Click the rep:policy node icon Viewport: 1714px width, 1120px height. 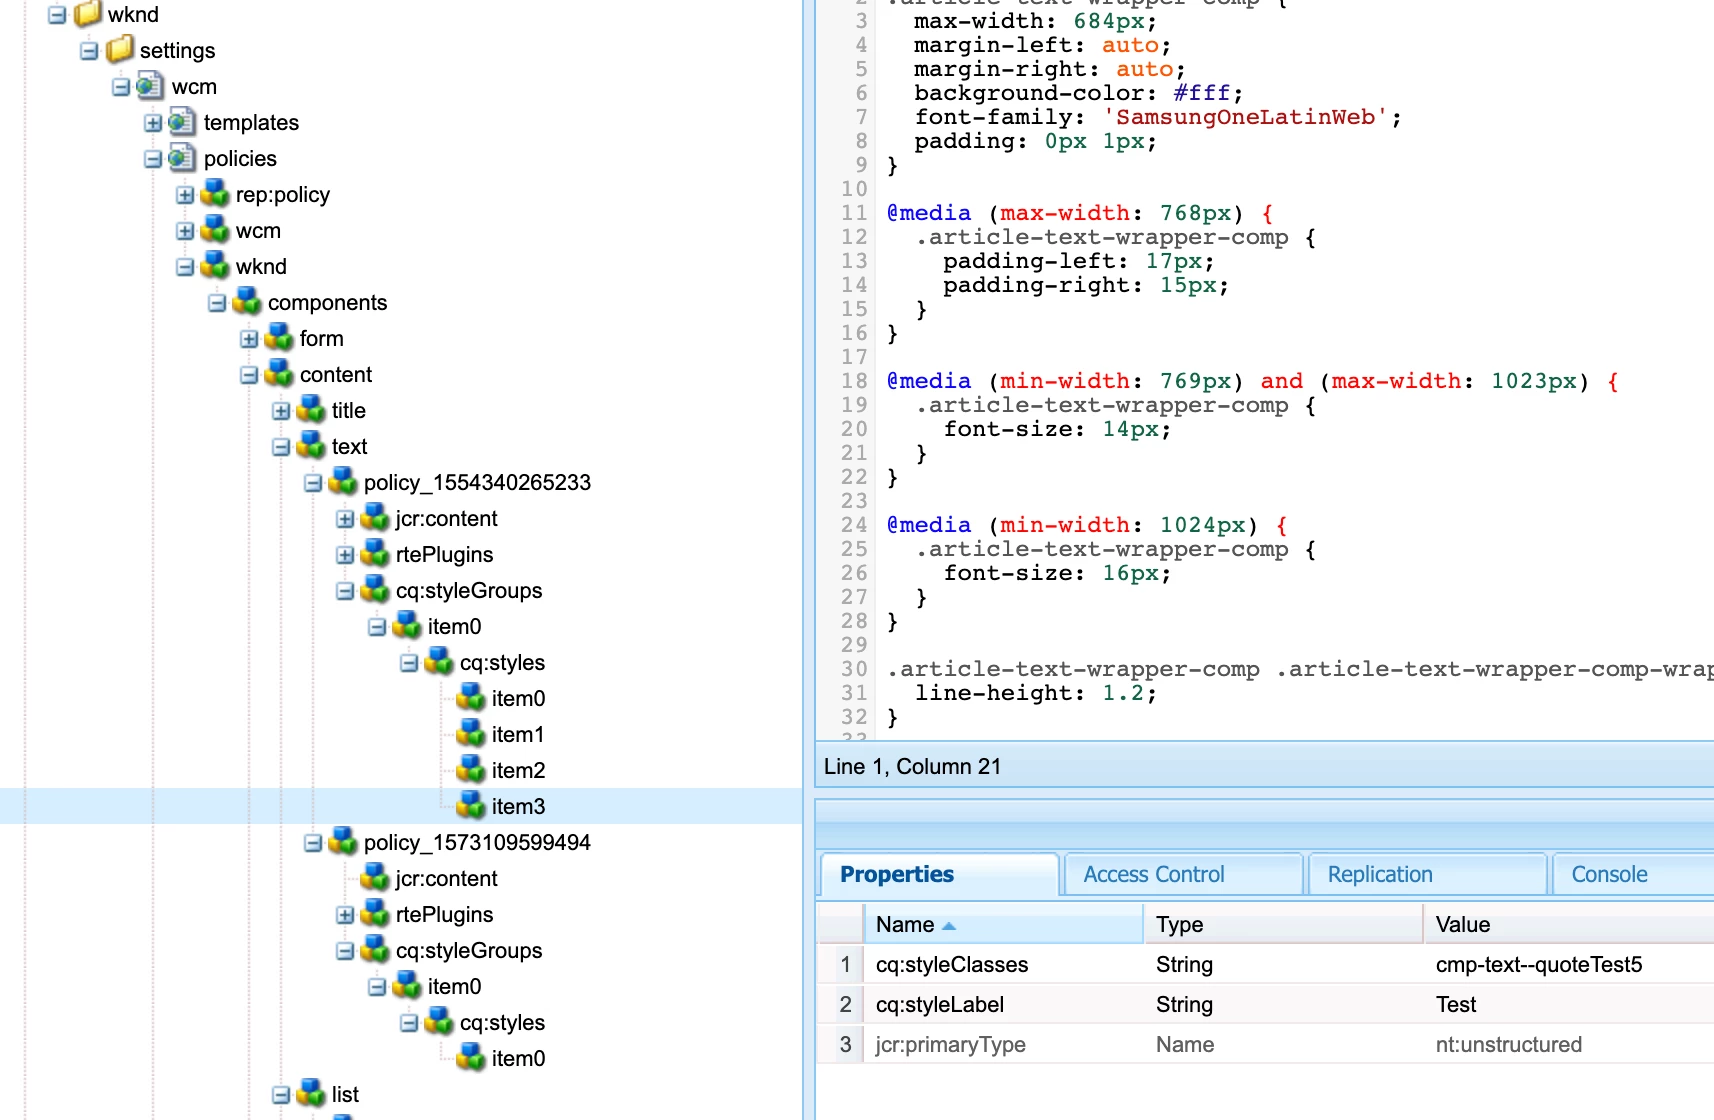(214, 194)
